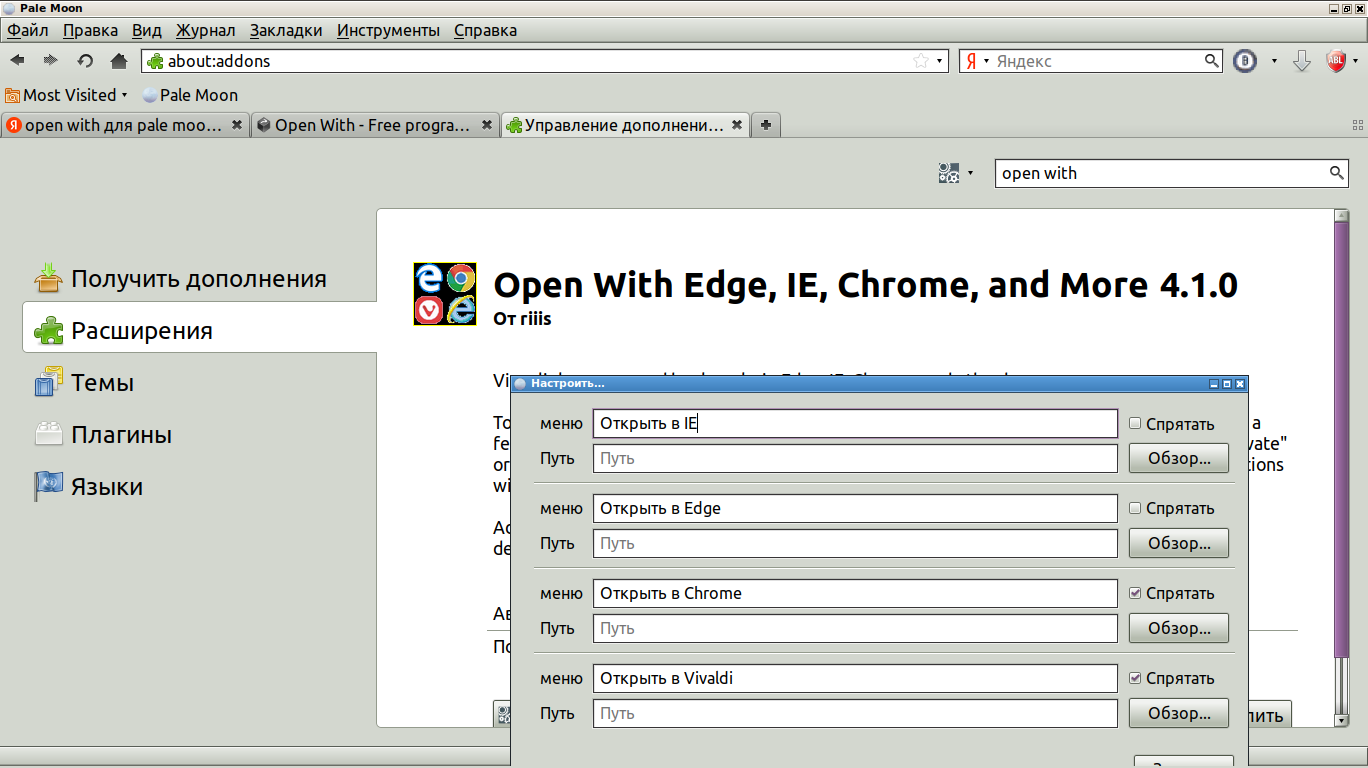
Task: Open a new tab with plus button
Action: tap(766, 125)
